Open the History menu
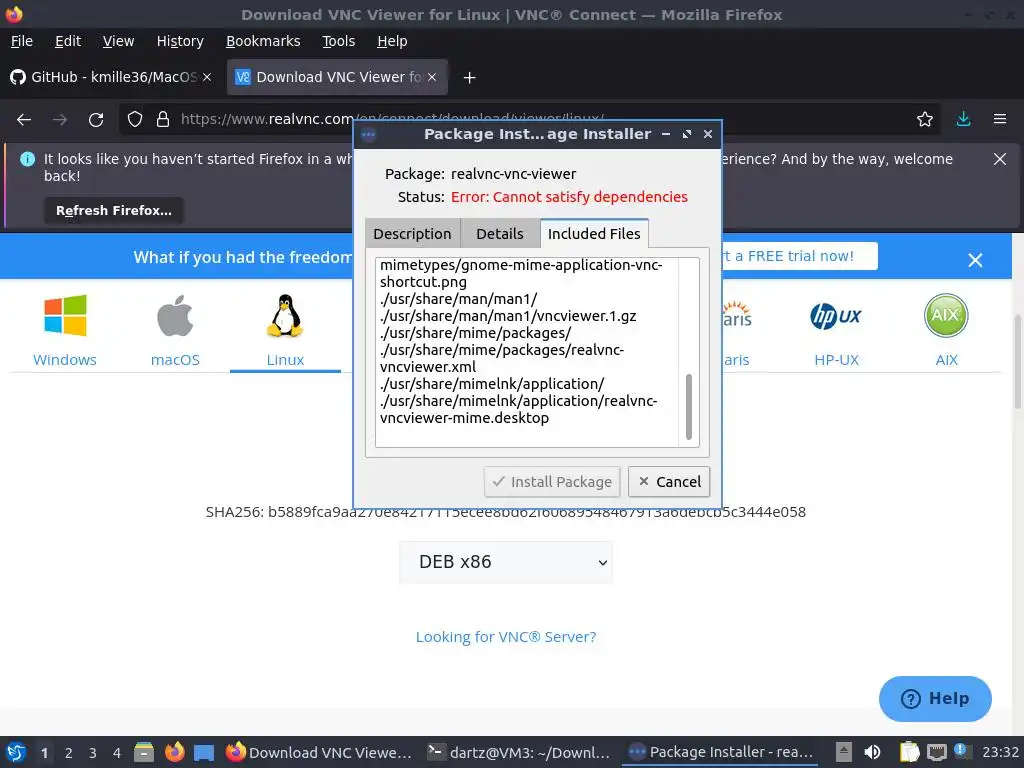The image size is (1024, 768). pyautogui.click(x=180, y=41)
